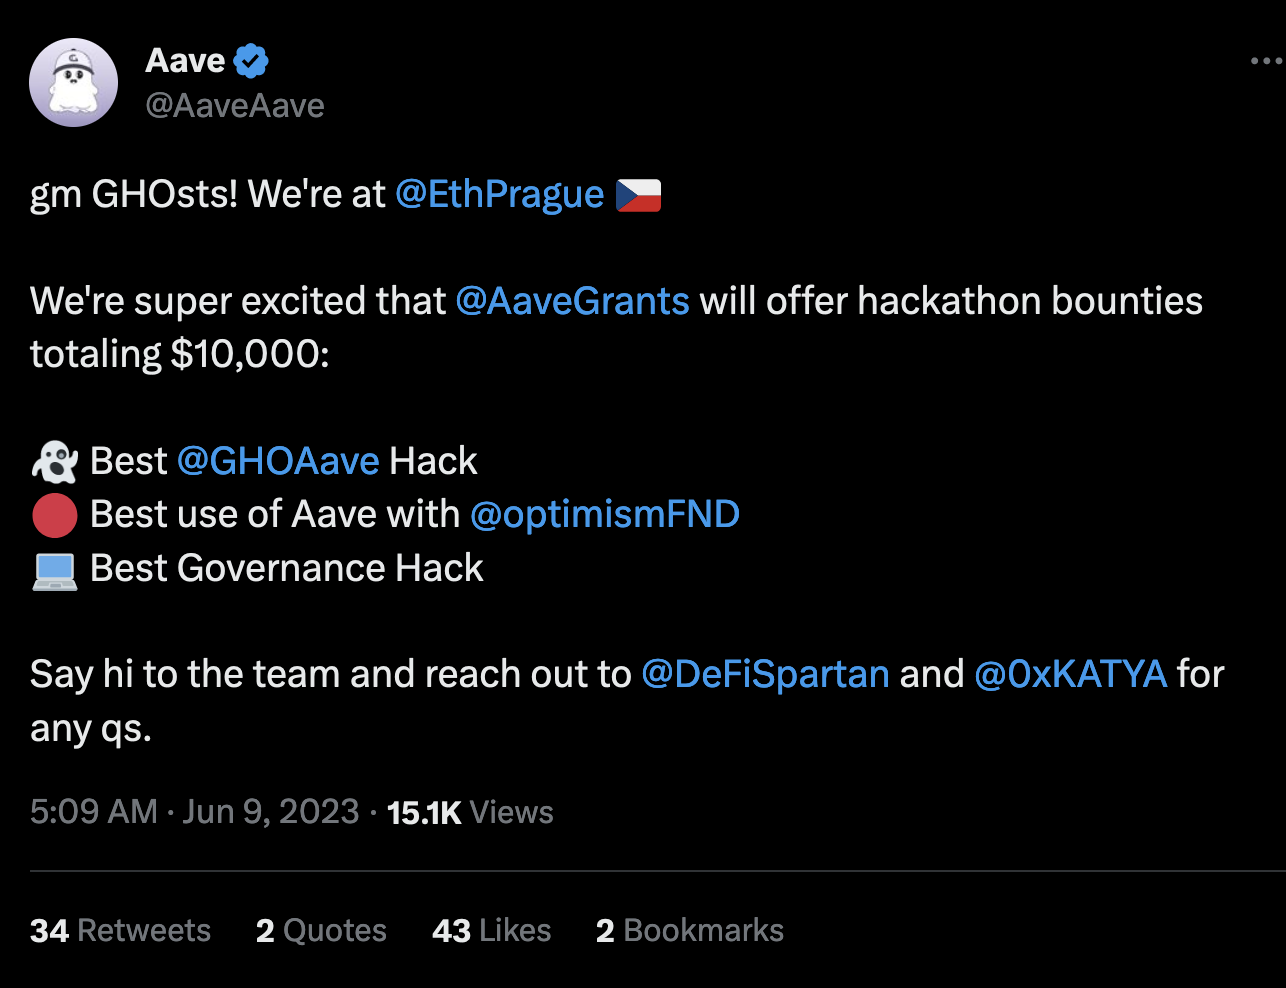Click the red circle emoji
Viewport: 1286px width, 988px height.
click(x=54, y=516)
